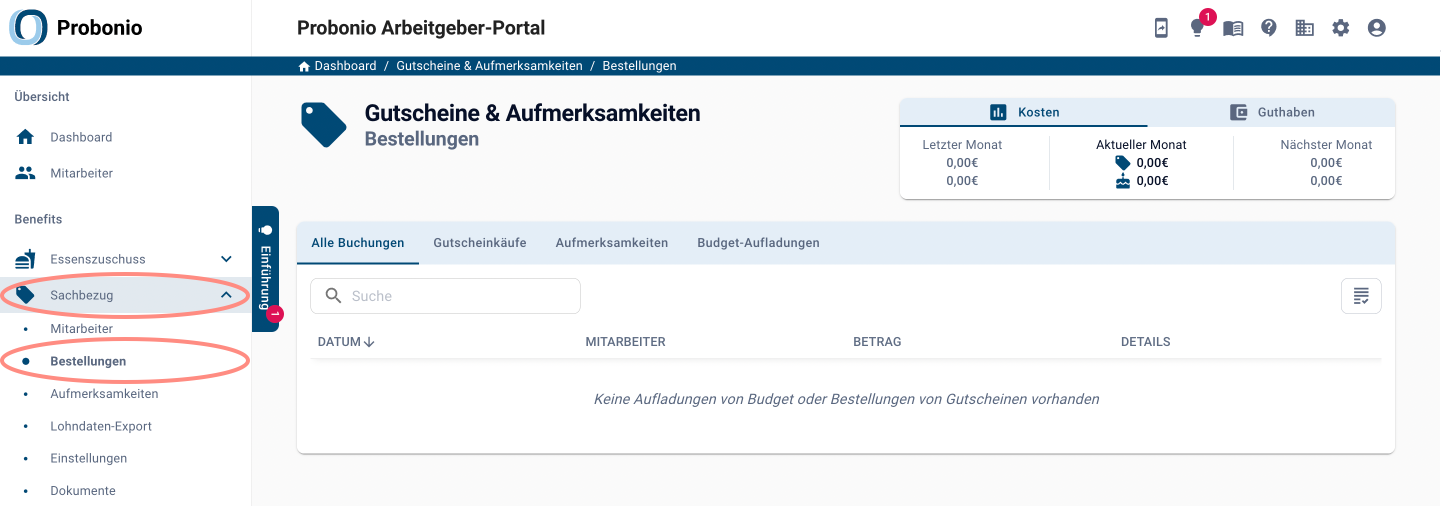Screen dimensions: 1441x506
Task: Click the large tag icon beside page title
Action: point(324,124)
